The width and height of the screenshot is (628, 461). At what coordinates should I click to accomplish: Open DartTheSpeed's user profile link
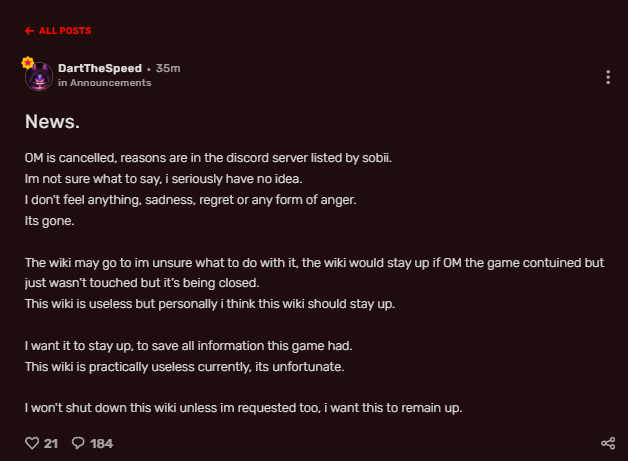pos(100,68)
